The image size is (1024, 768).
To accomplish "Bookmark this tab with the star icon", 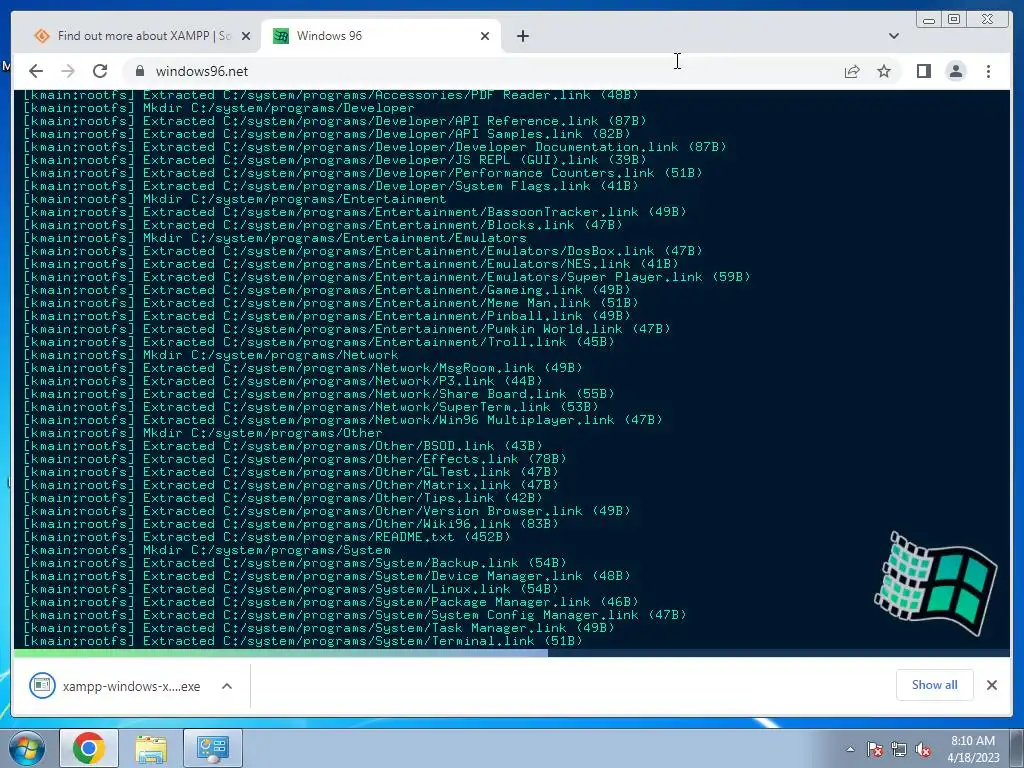I will pos(884,71).
